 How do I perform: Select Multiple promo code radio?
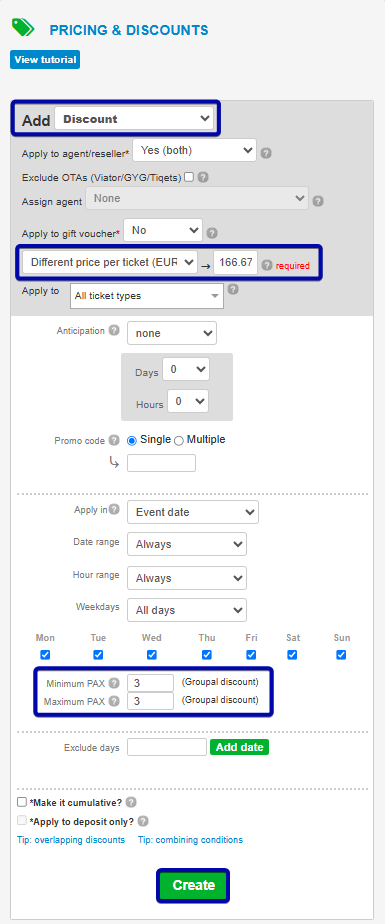pyautogui.click(x=179, y=440)
